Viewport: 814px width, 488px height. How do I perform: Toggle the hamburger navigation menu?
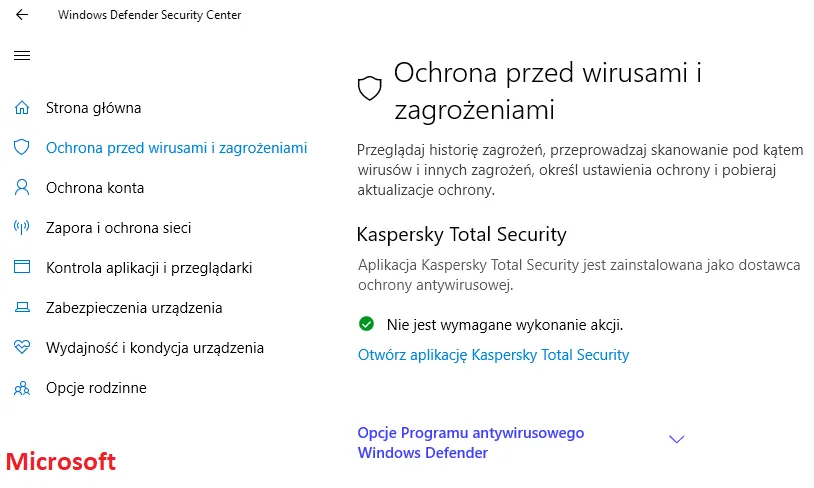click(x=22, y=55)
